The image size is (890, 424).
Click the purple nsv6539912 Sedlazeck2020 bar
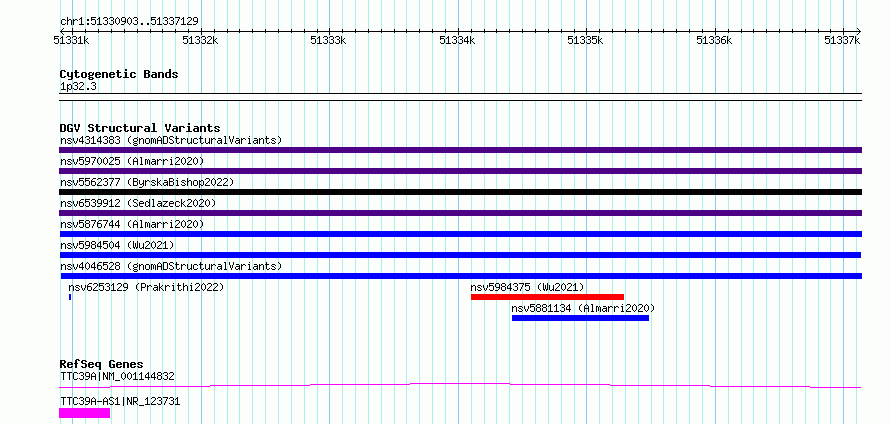(460, 213)
